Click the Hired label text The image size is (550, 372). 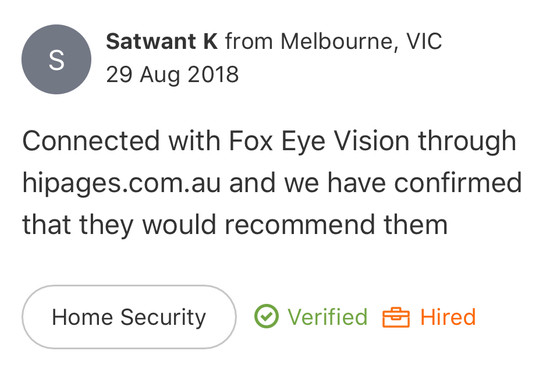point(448,317)
